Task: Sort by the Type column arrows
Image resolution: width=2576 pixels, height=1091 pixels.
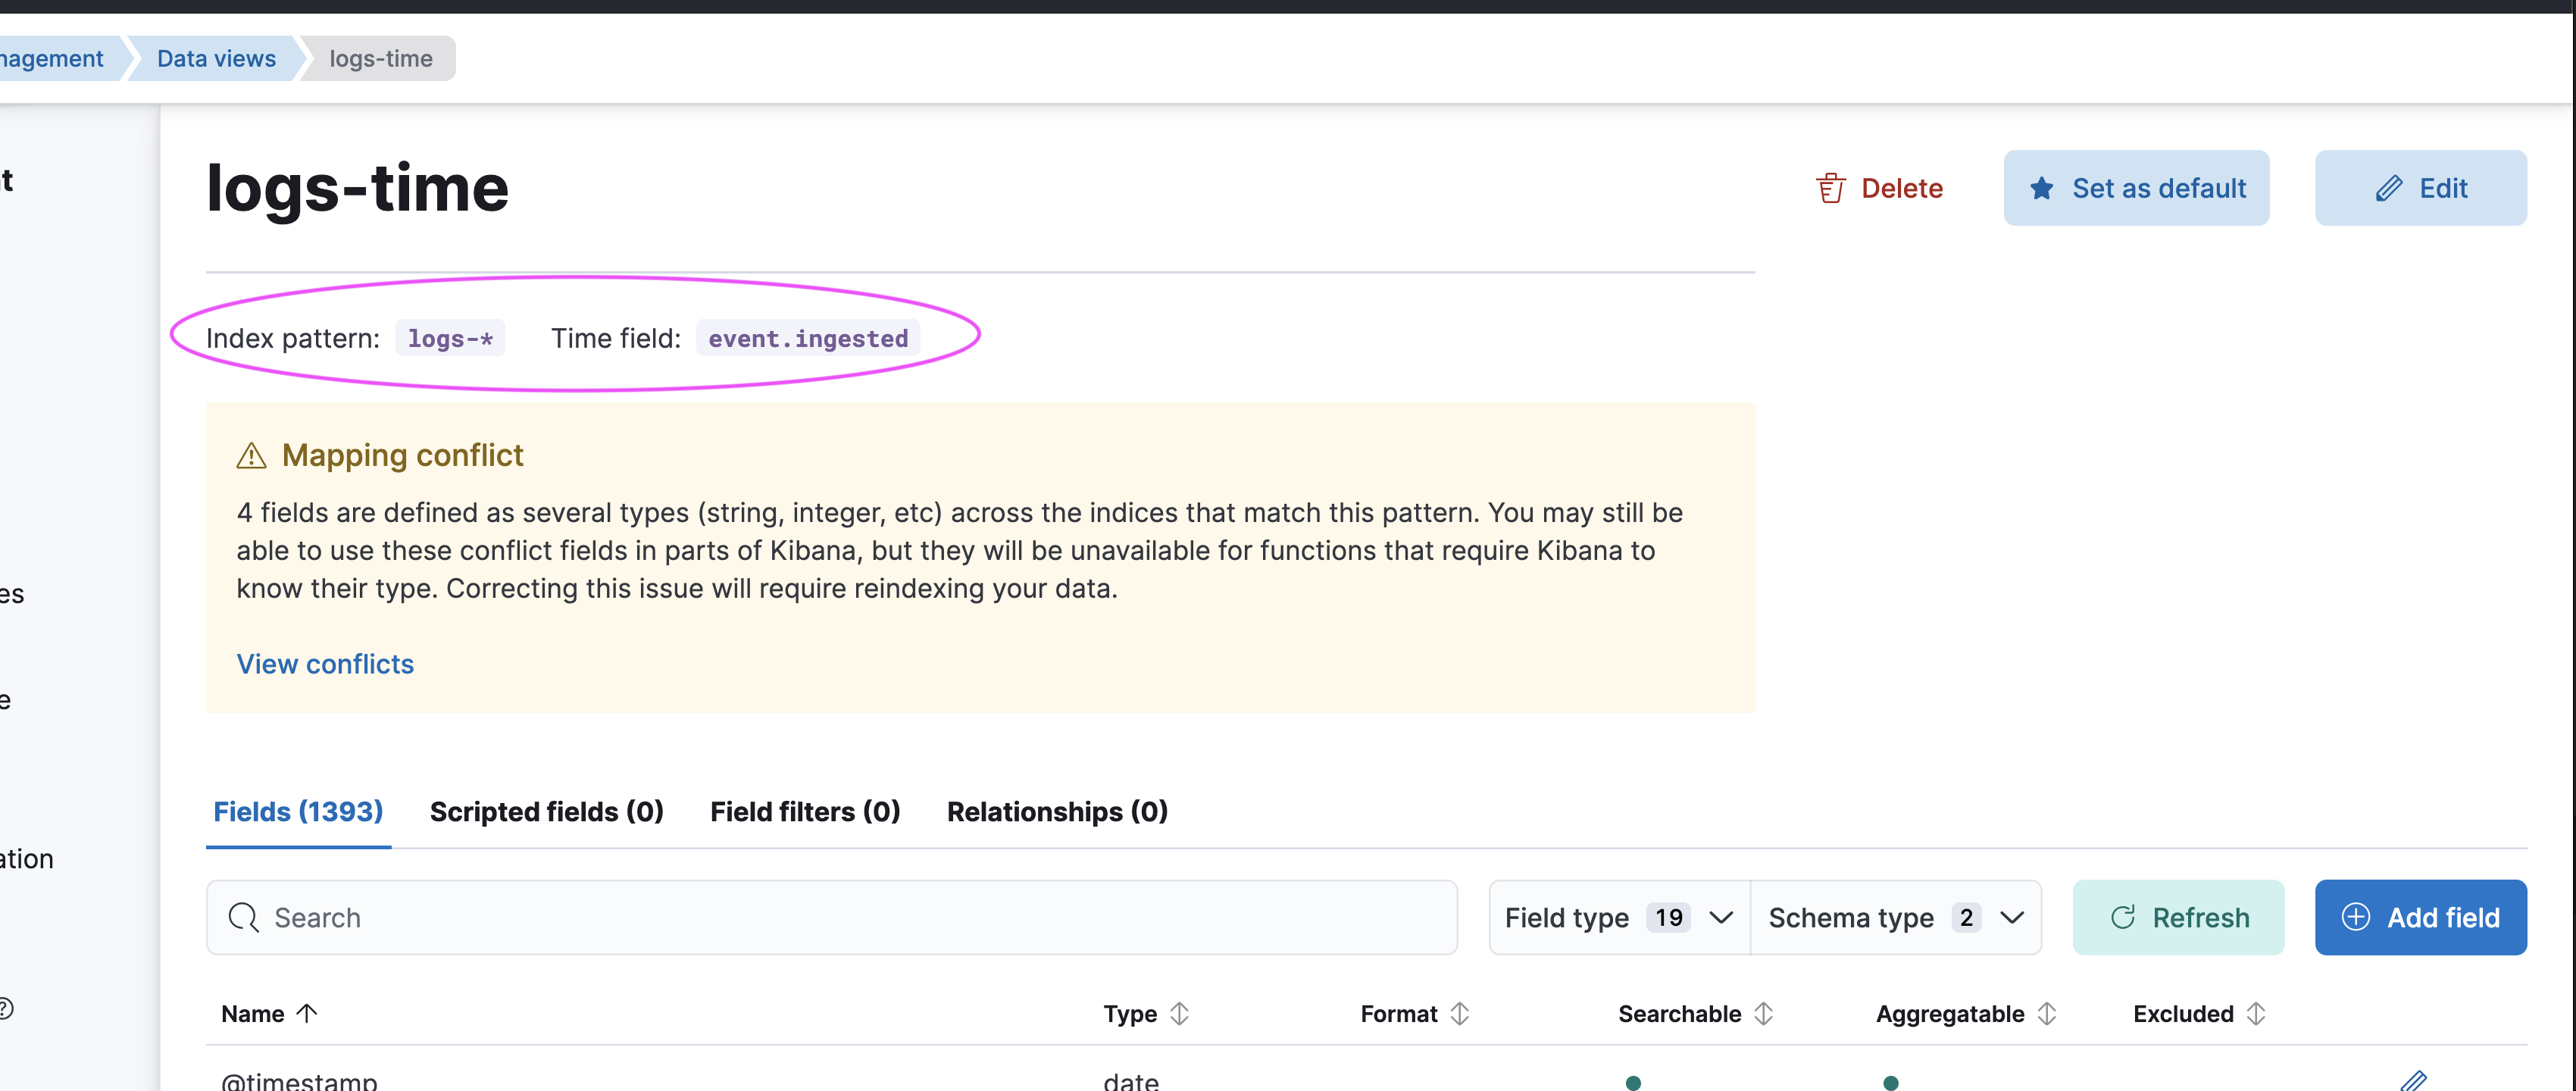Action: click(x=1179, y=1014)
